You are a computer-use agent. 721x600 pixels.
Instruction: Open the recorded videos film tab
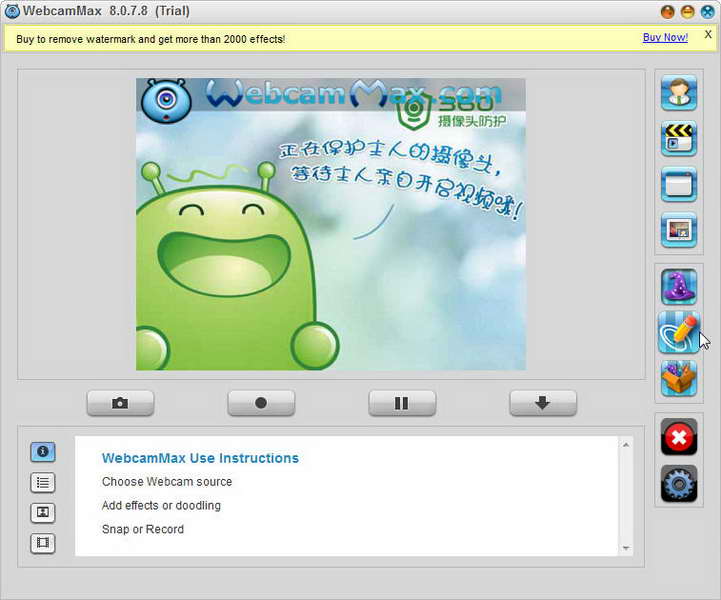point(43,543)
